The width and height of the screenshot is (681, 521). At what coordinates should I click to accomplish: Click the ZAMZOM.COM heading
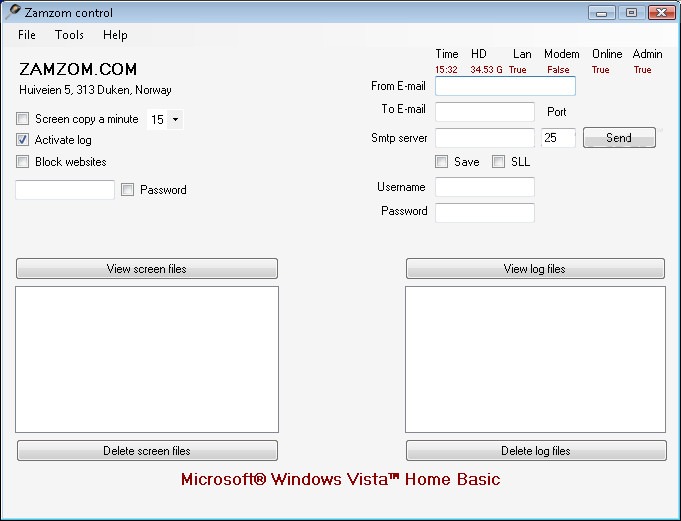(x=78, y=69)
